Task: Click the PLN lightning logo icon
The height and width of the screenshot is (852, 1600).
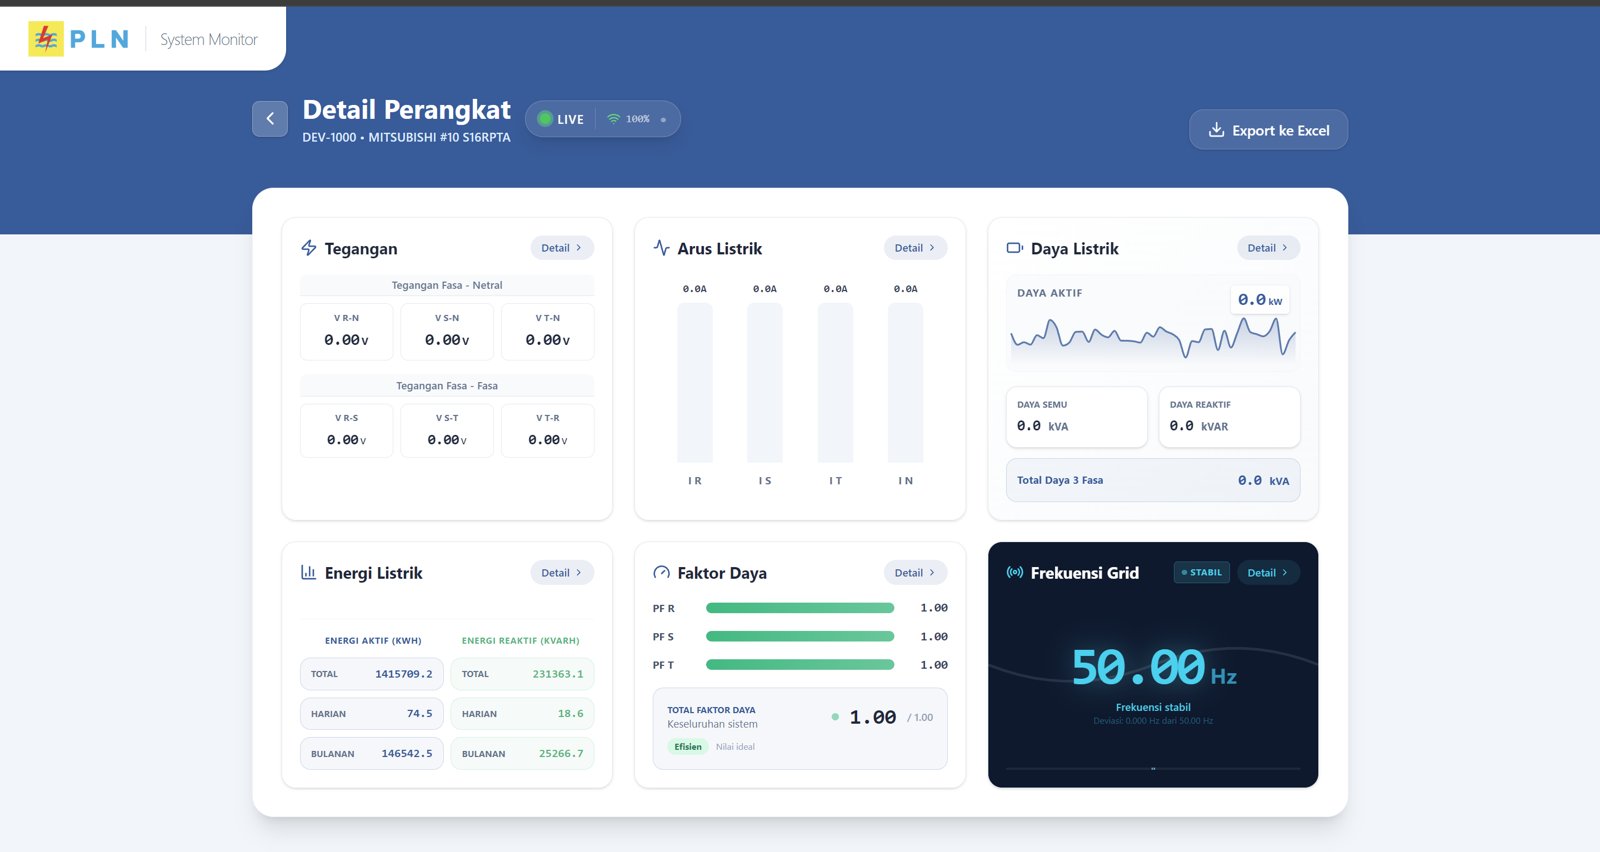Action: (46, 39)
